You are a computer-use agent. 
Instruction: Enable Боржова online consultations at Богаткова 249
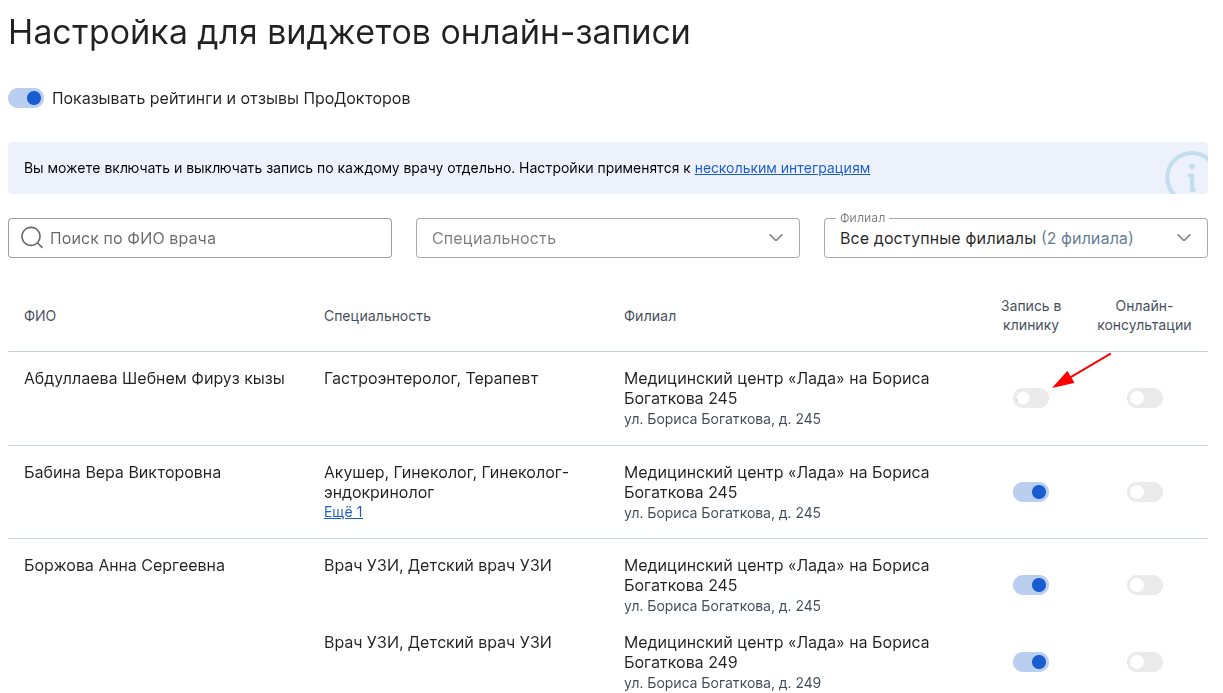point(1145,662)
